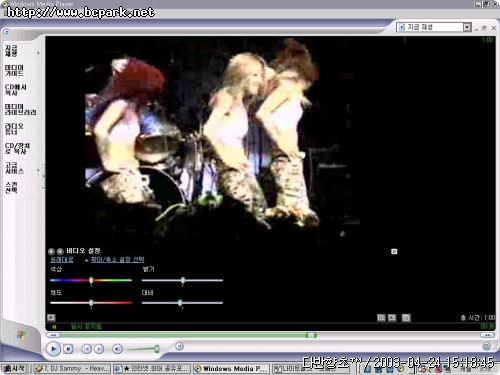Click the 시간: 1:00 text

(481, 317)
